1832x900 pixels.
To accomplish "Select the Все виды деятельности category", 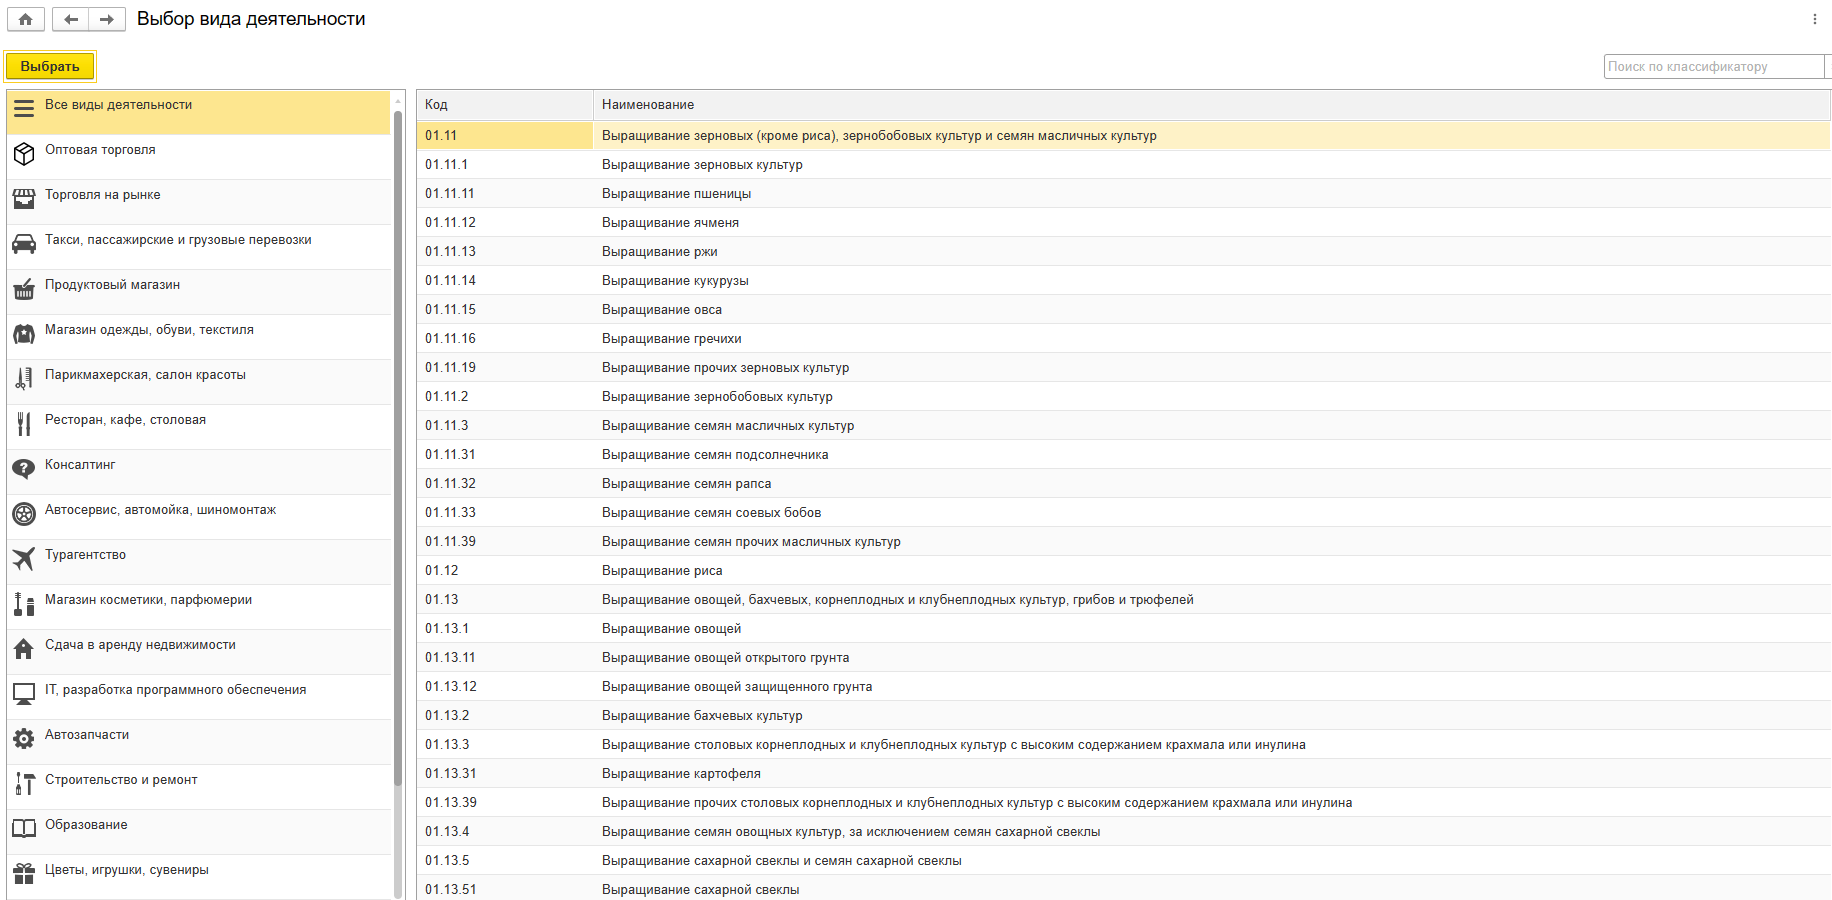I will pyautogui.click(x=118, y=105).
